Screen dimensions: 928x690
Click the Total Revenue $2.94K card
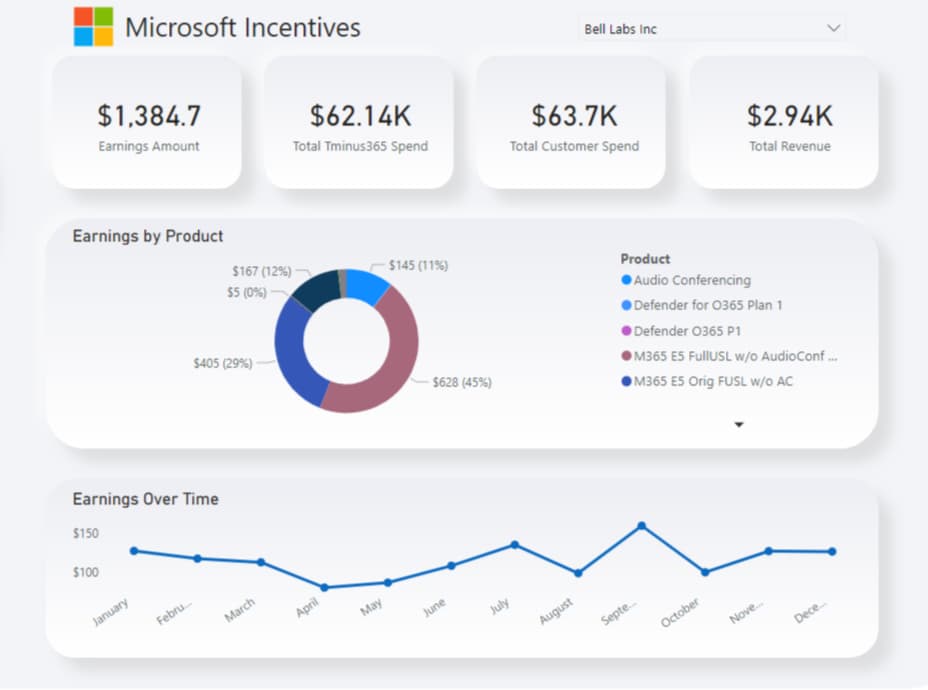tap(785, 123)
